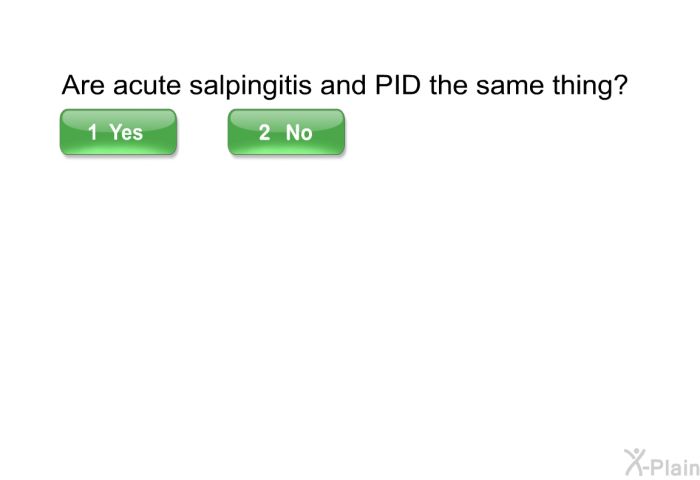The height and width of the screenshot is (480, 700).
Task: Click the word No on green button
Action: 299,132
